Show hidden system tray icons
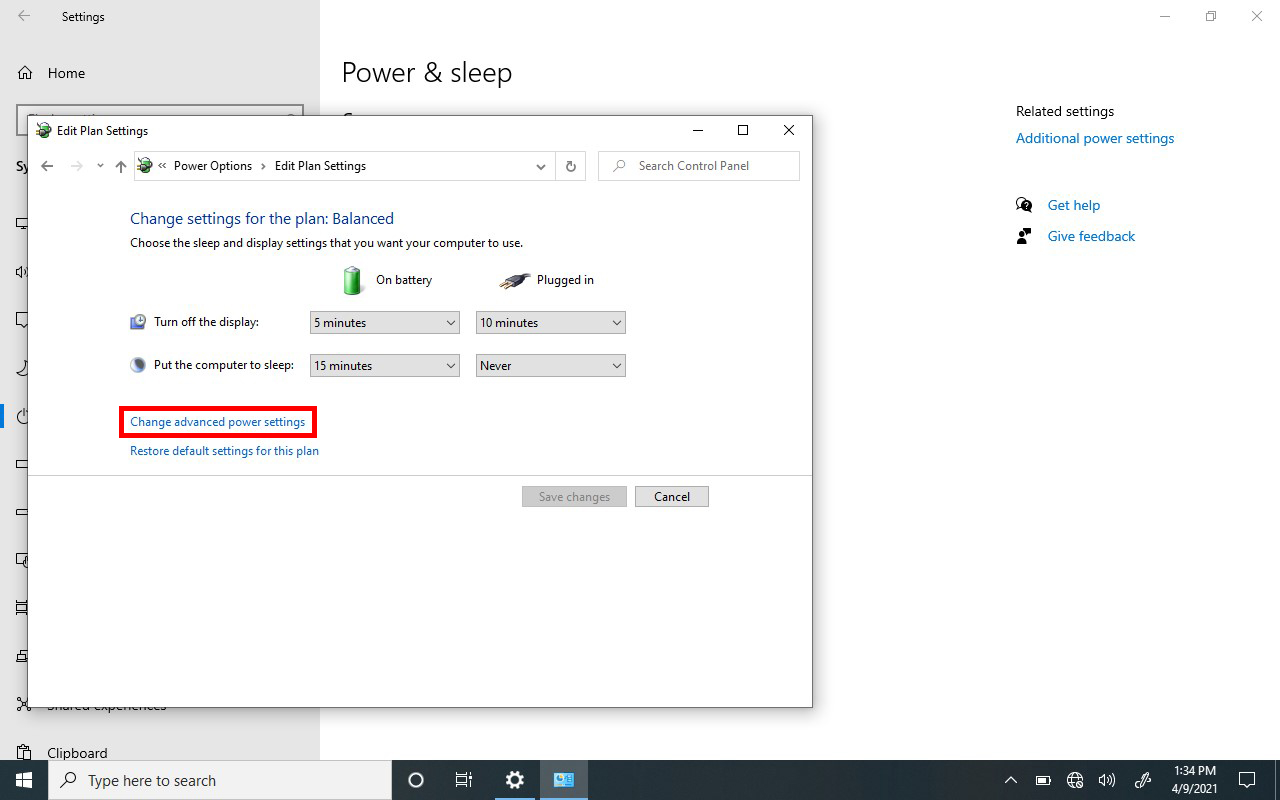 pos(1011,780)
